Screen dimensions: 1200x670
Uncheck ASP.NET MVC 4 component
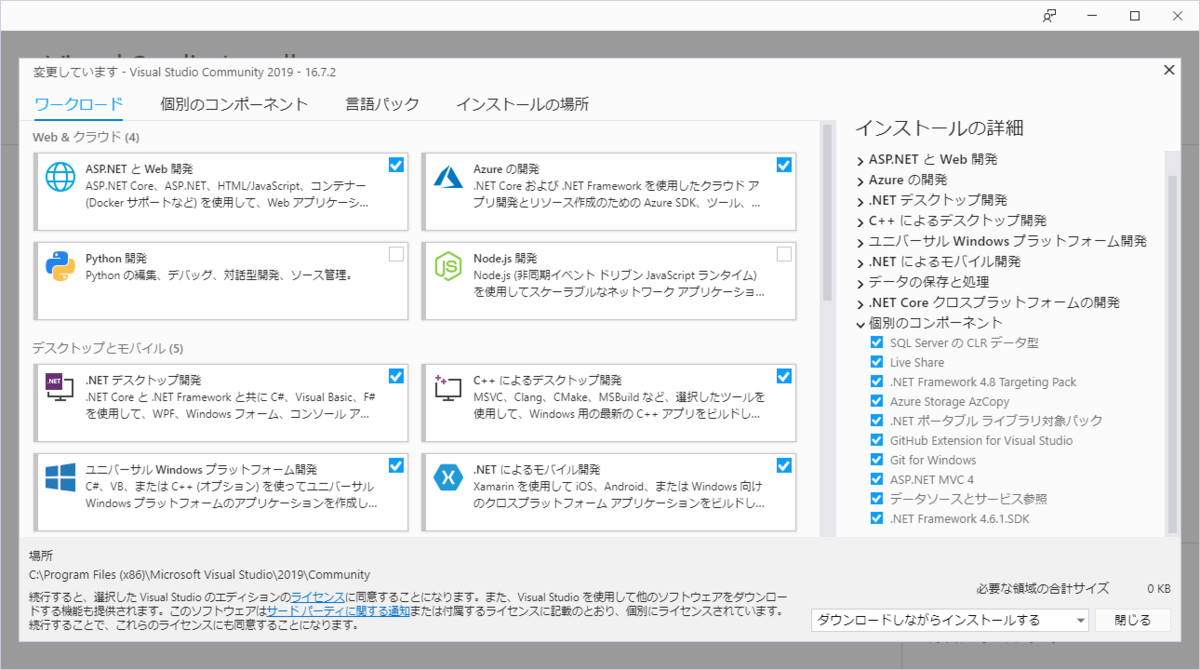click(877, 480)
